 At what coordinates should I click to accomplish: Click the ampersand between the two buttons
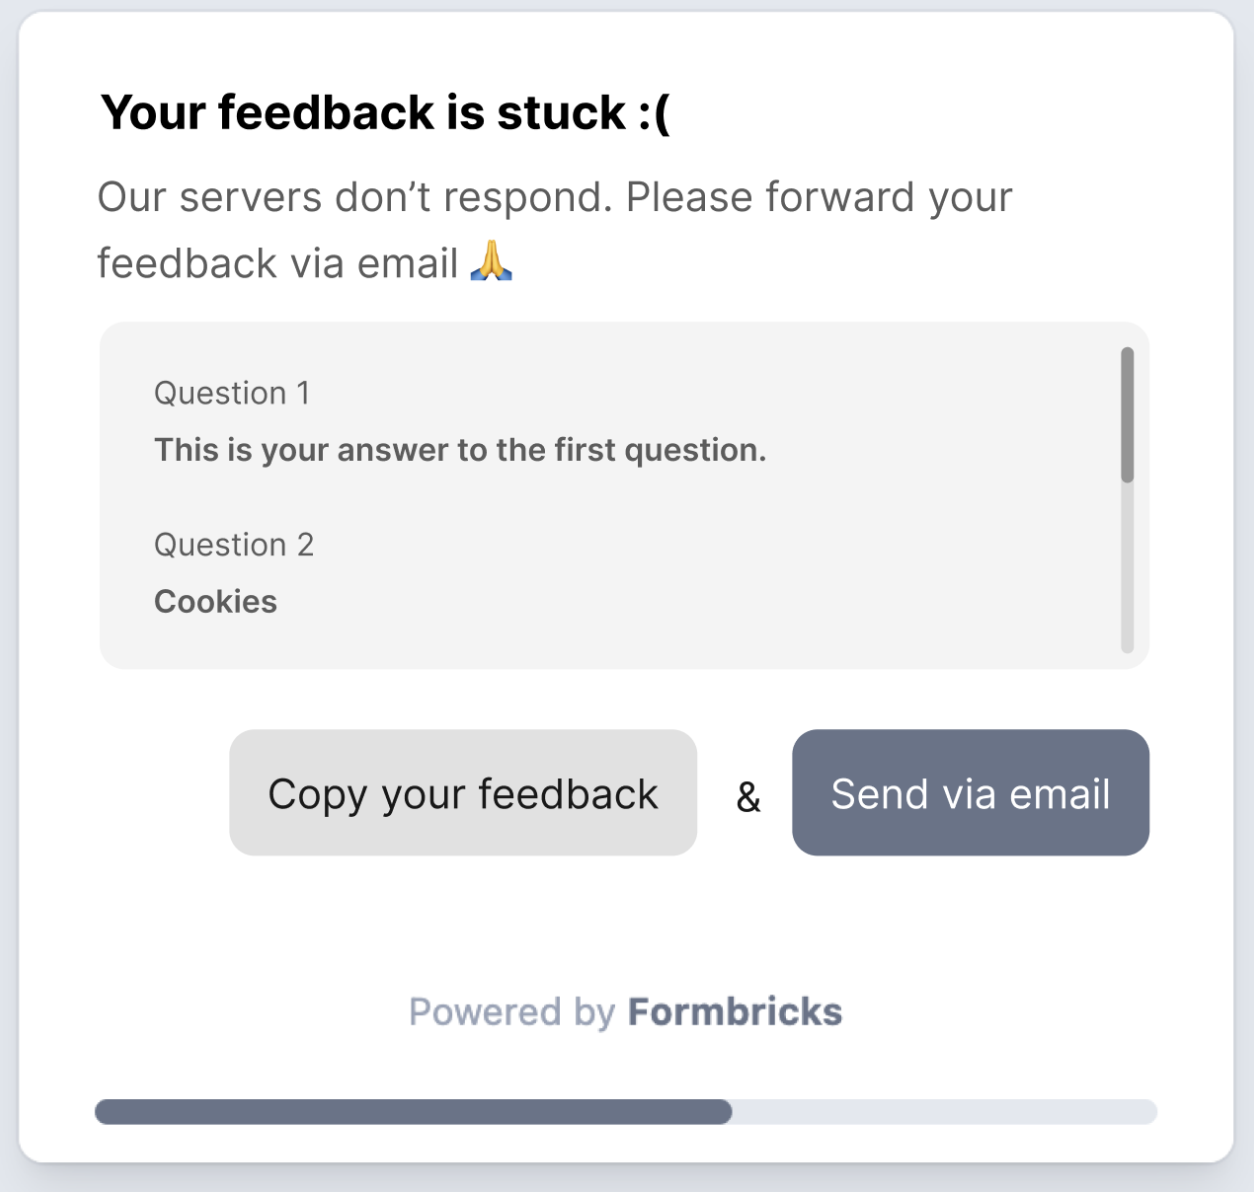coord(748,797)
